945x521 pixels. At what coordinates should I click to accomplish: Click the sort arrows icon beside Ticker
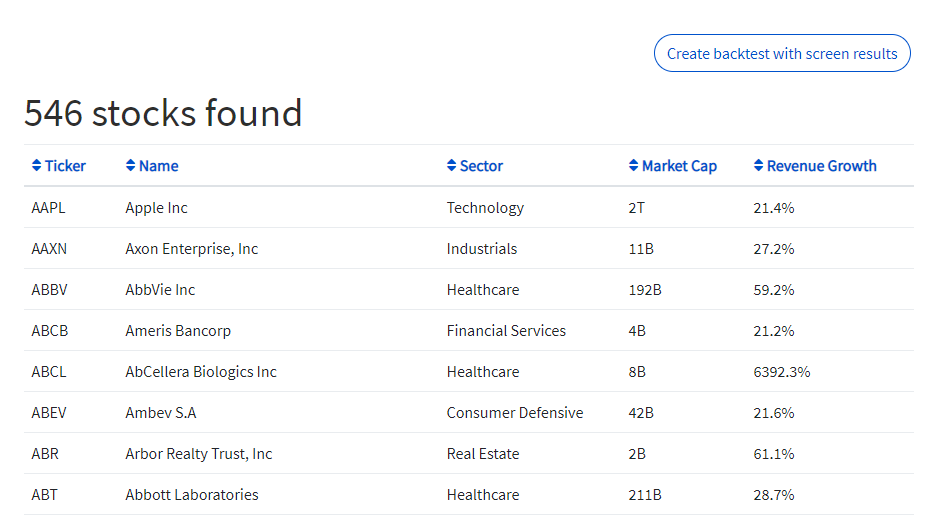37,165
